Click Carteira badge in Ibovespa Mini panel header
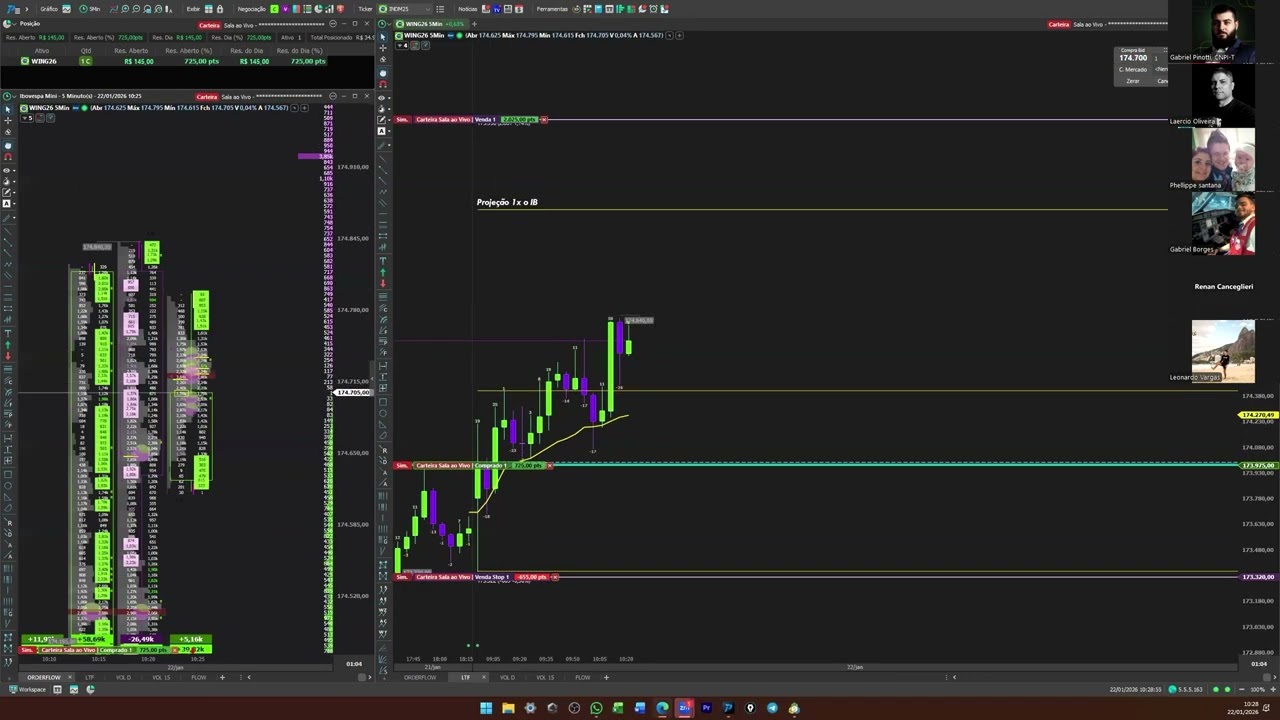Image resolution: width=1280 pixels, height=720 pixels. click(x=207, y=97)
